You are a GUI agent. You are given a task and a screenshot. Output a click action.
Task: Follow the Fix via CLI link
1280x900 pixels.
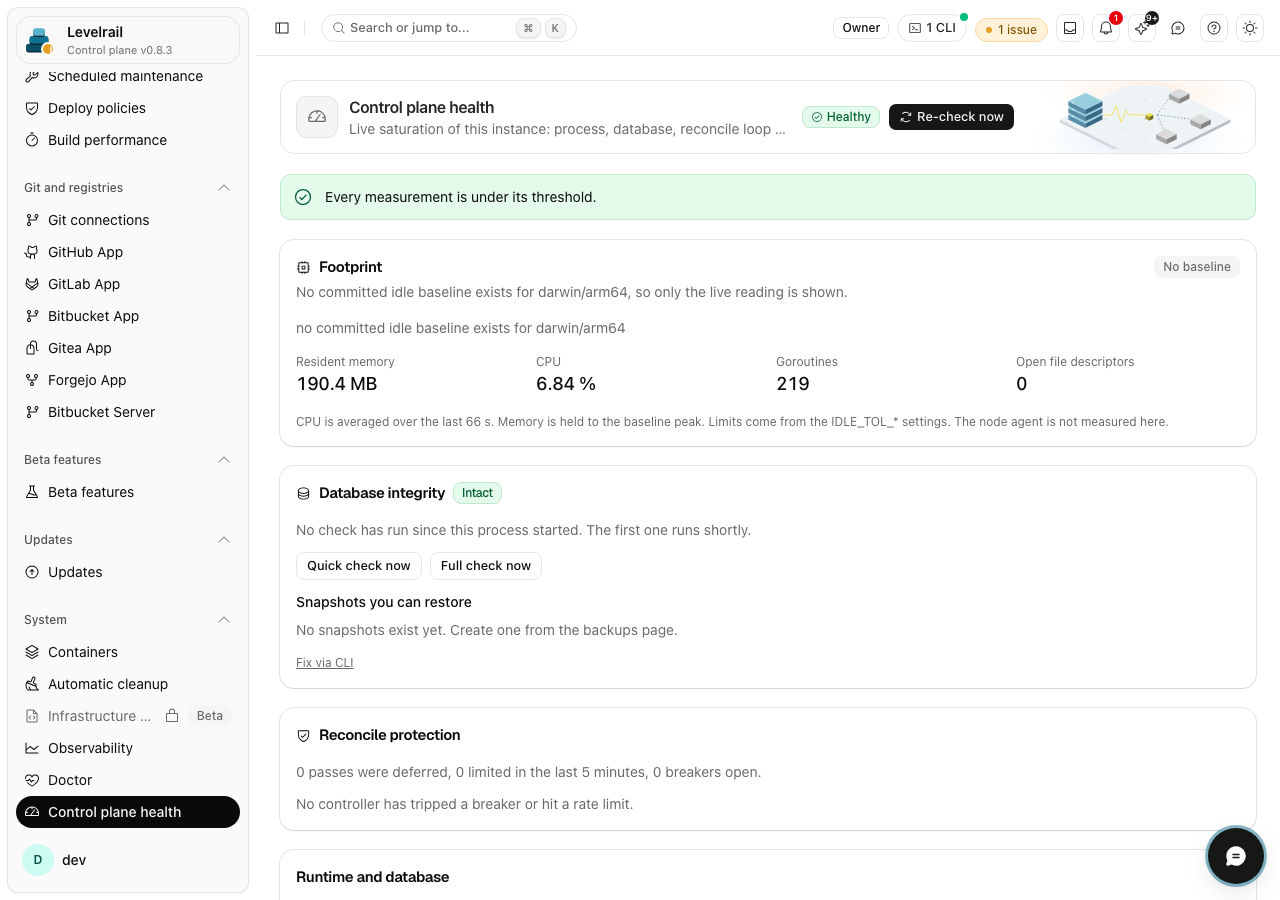click(x=325, y=663)
